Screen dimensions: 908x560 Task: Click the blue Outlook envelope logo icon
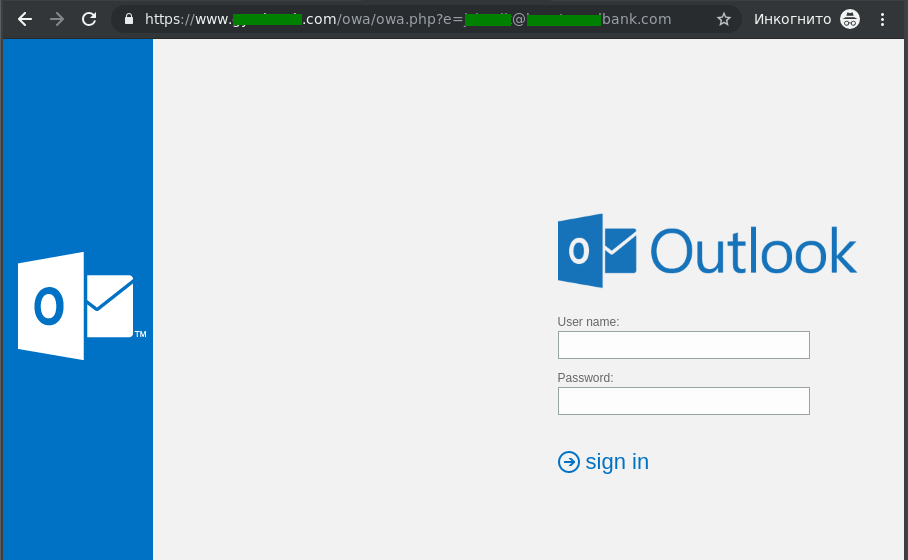597,251
